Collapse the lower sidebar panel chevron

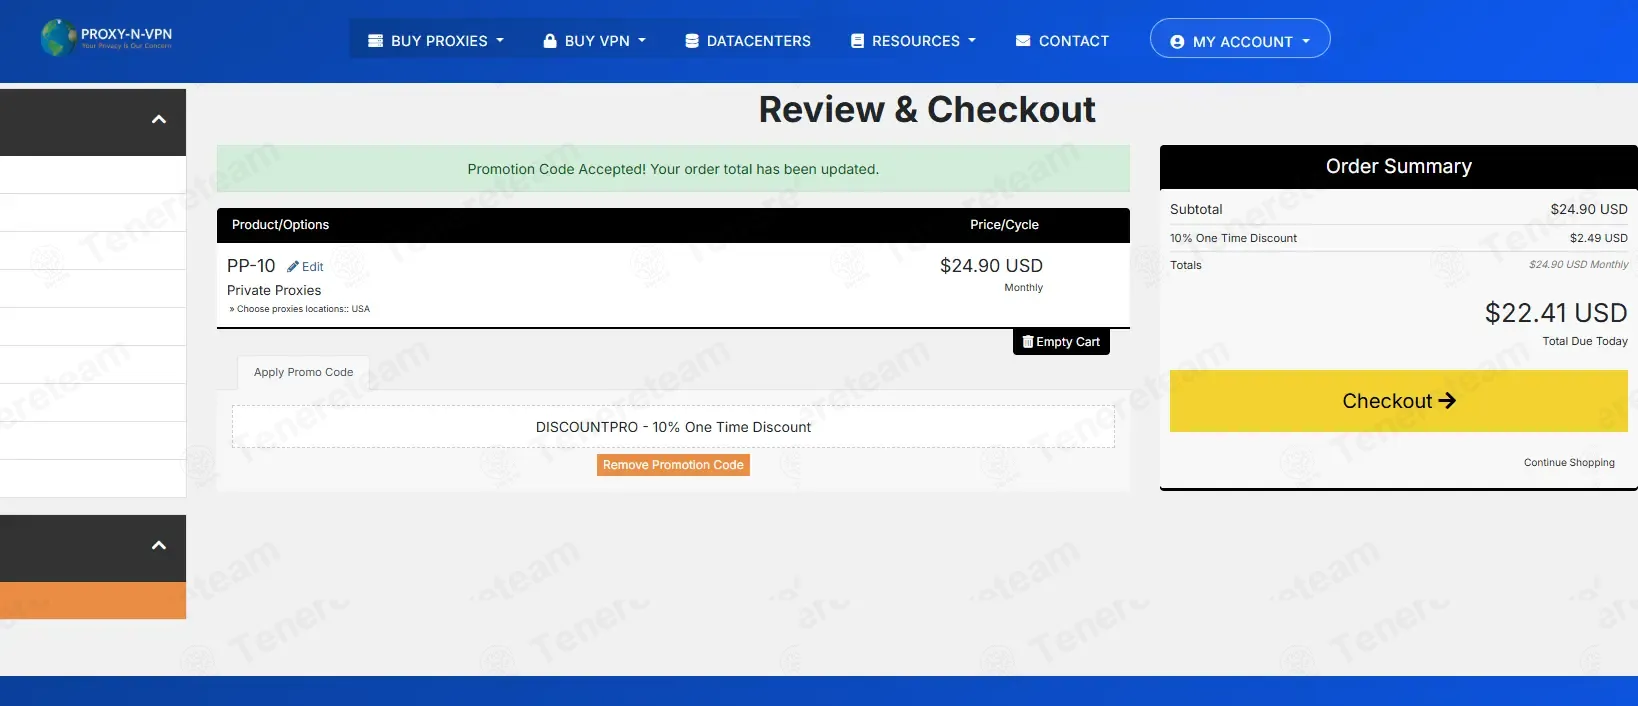pyautogui.click(x=158, y=546)
